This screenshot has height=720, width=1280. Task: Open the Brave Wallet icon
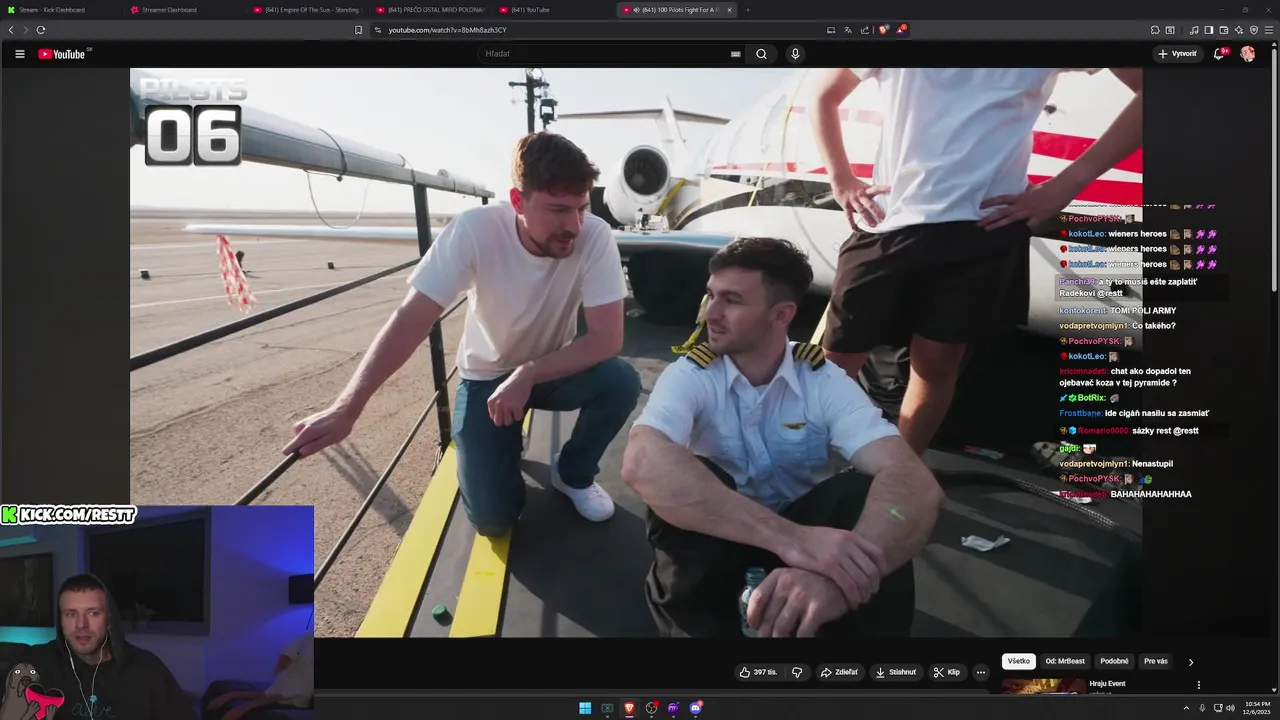[x=1224, y=30]
